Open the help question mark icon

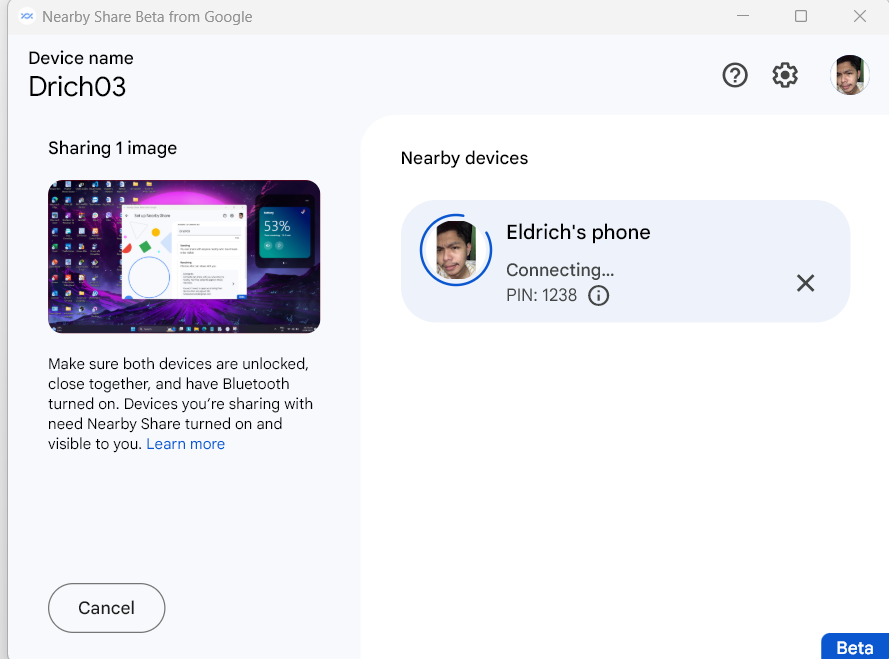pyautogui.click(x=735, y=75)
